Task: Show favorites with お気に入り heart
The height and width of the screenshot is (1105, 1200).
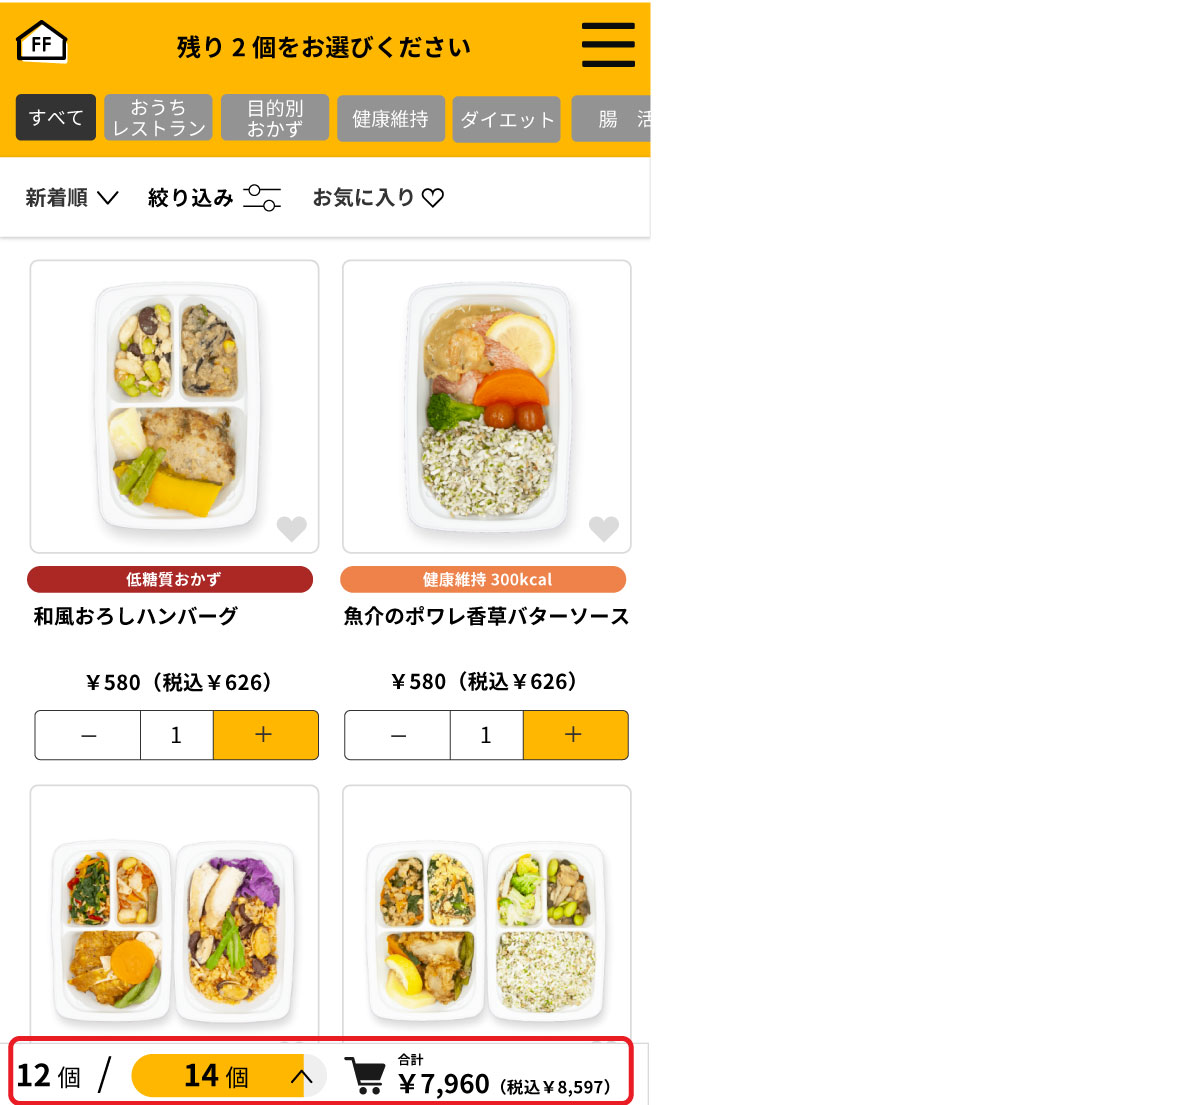Action: pyautogui.click(x=378, y=197)
